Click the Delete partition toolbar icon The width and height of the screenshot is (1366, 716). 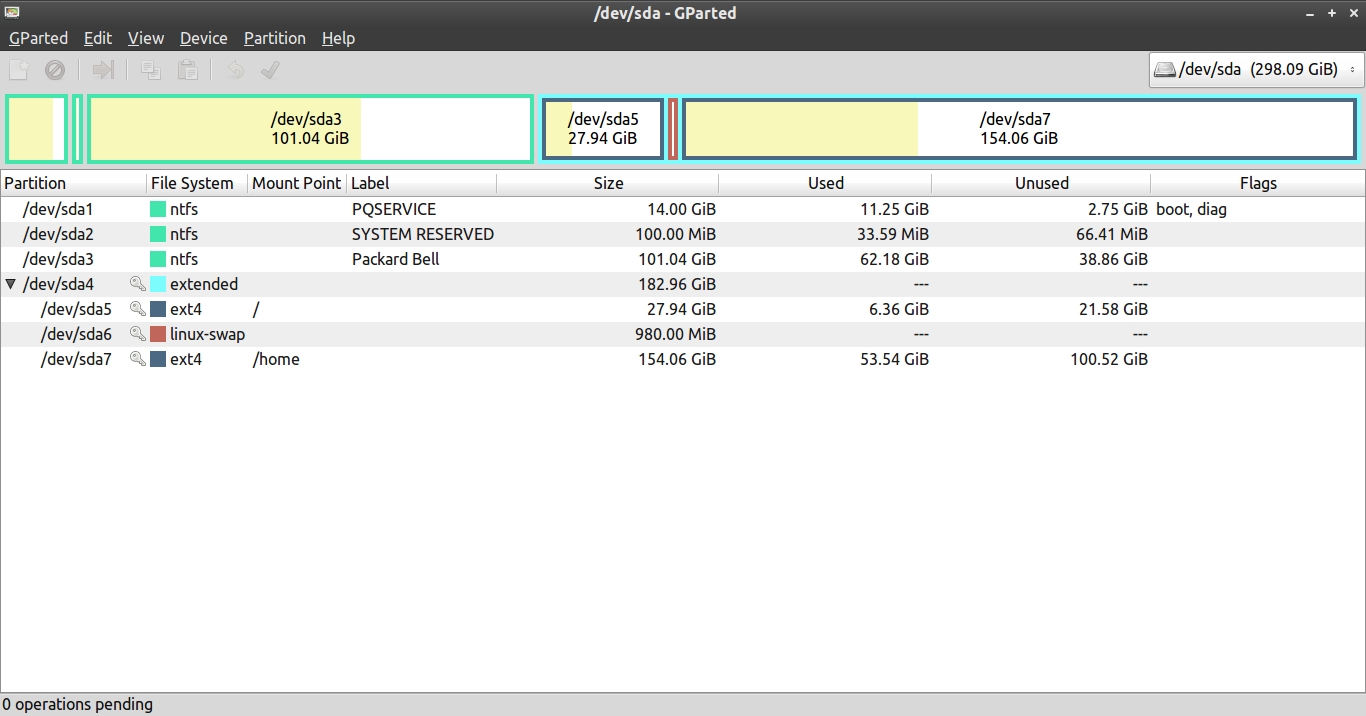pos(55,70)
